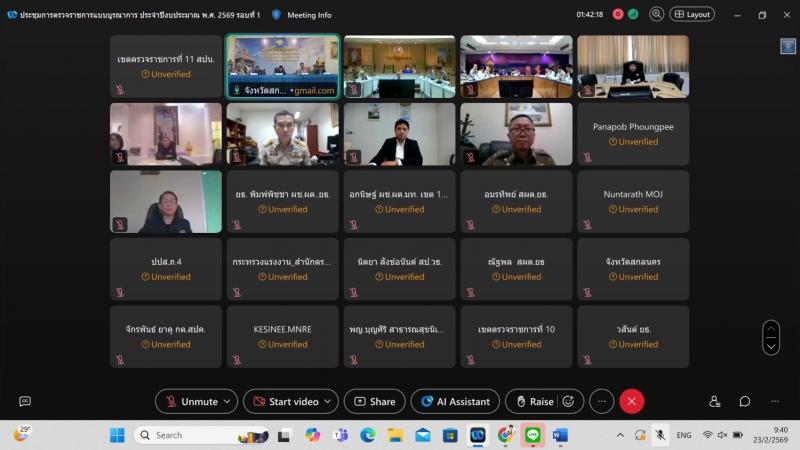800x450 pixels.
Task: Open Microsoft Store from the taskbar
Action: tap(450, 435)
